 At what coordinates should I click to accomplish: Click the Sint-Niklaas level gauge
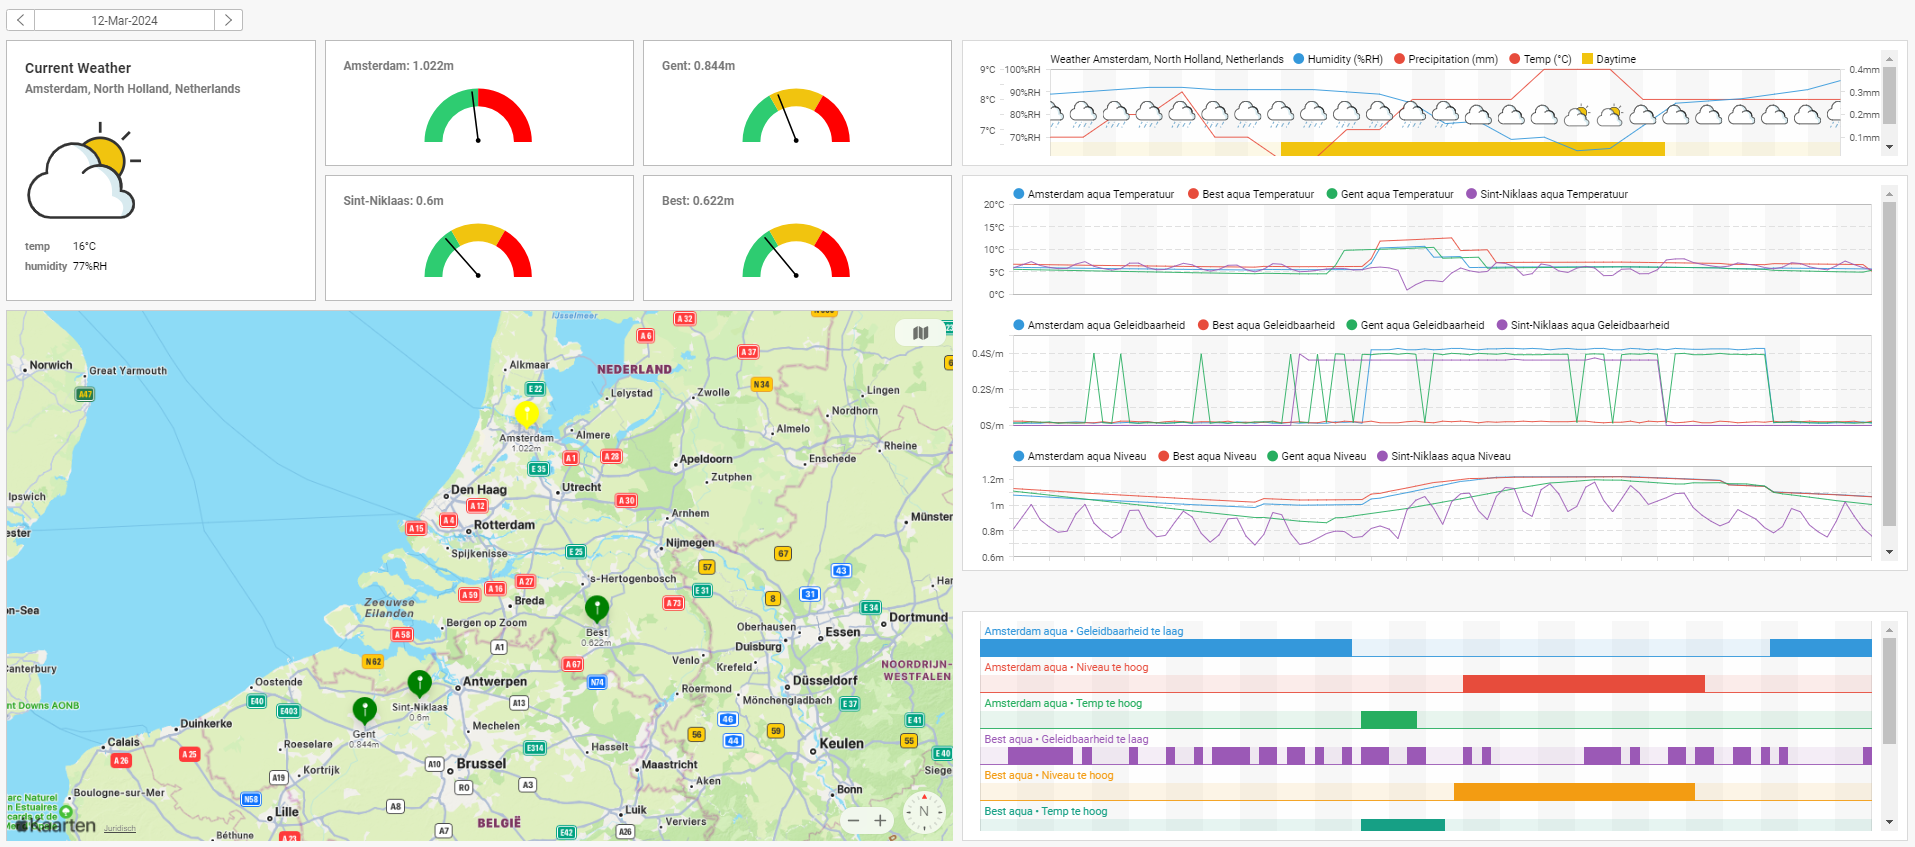click(x=478, y=251)
